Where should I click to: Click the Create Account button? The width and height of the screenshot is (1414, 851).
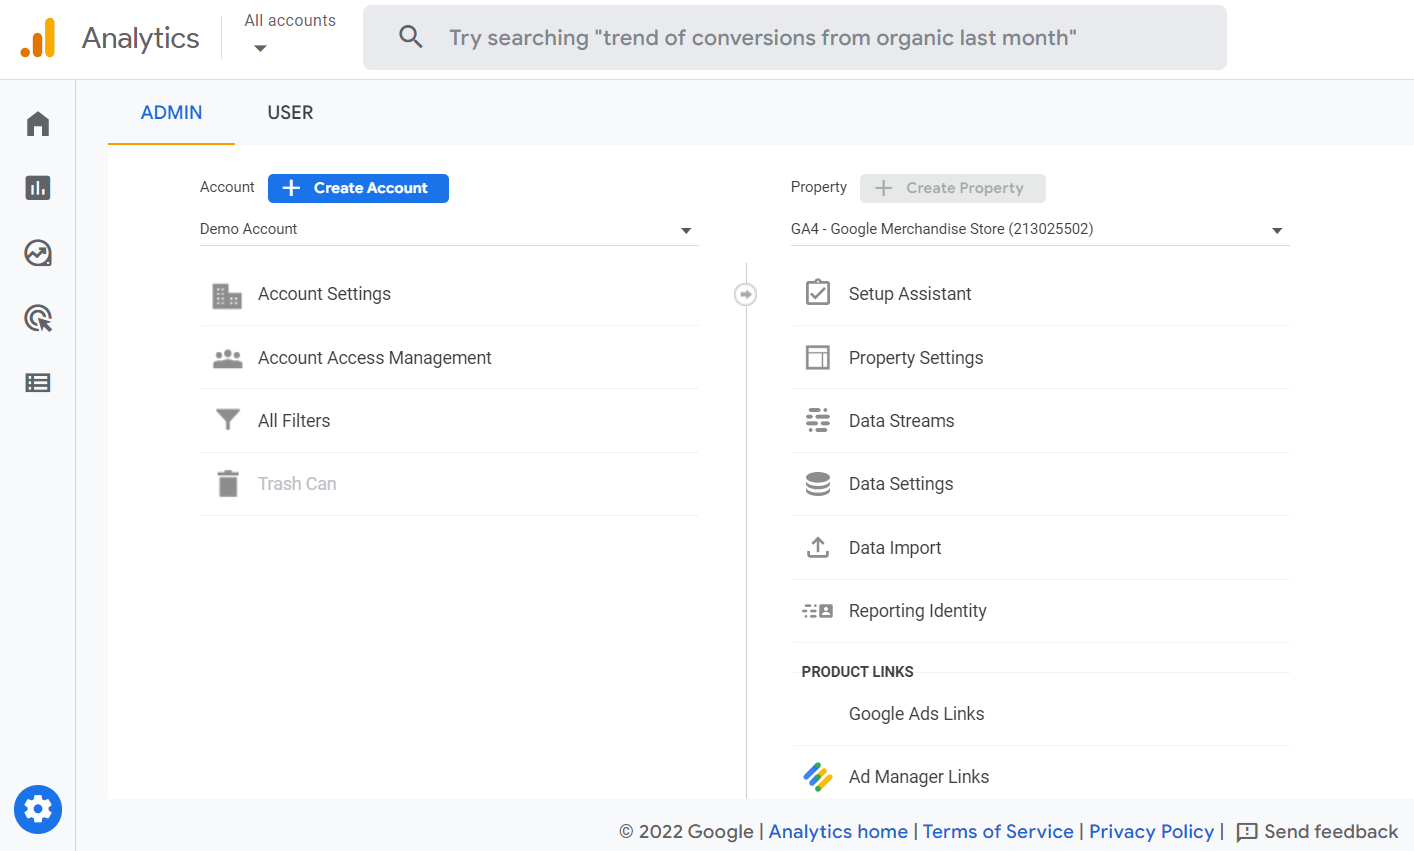point(358,188)
